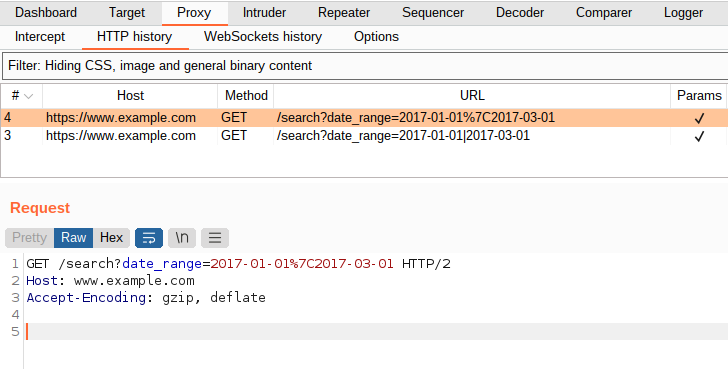Viewport: 728px width, 369px height.
Task: Toggle the word wrap icon button
Action: (149, 238)
